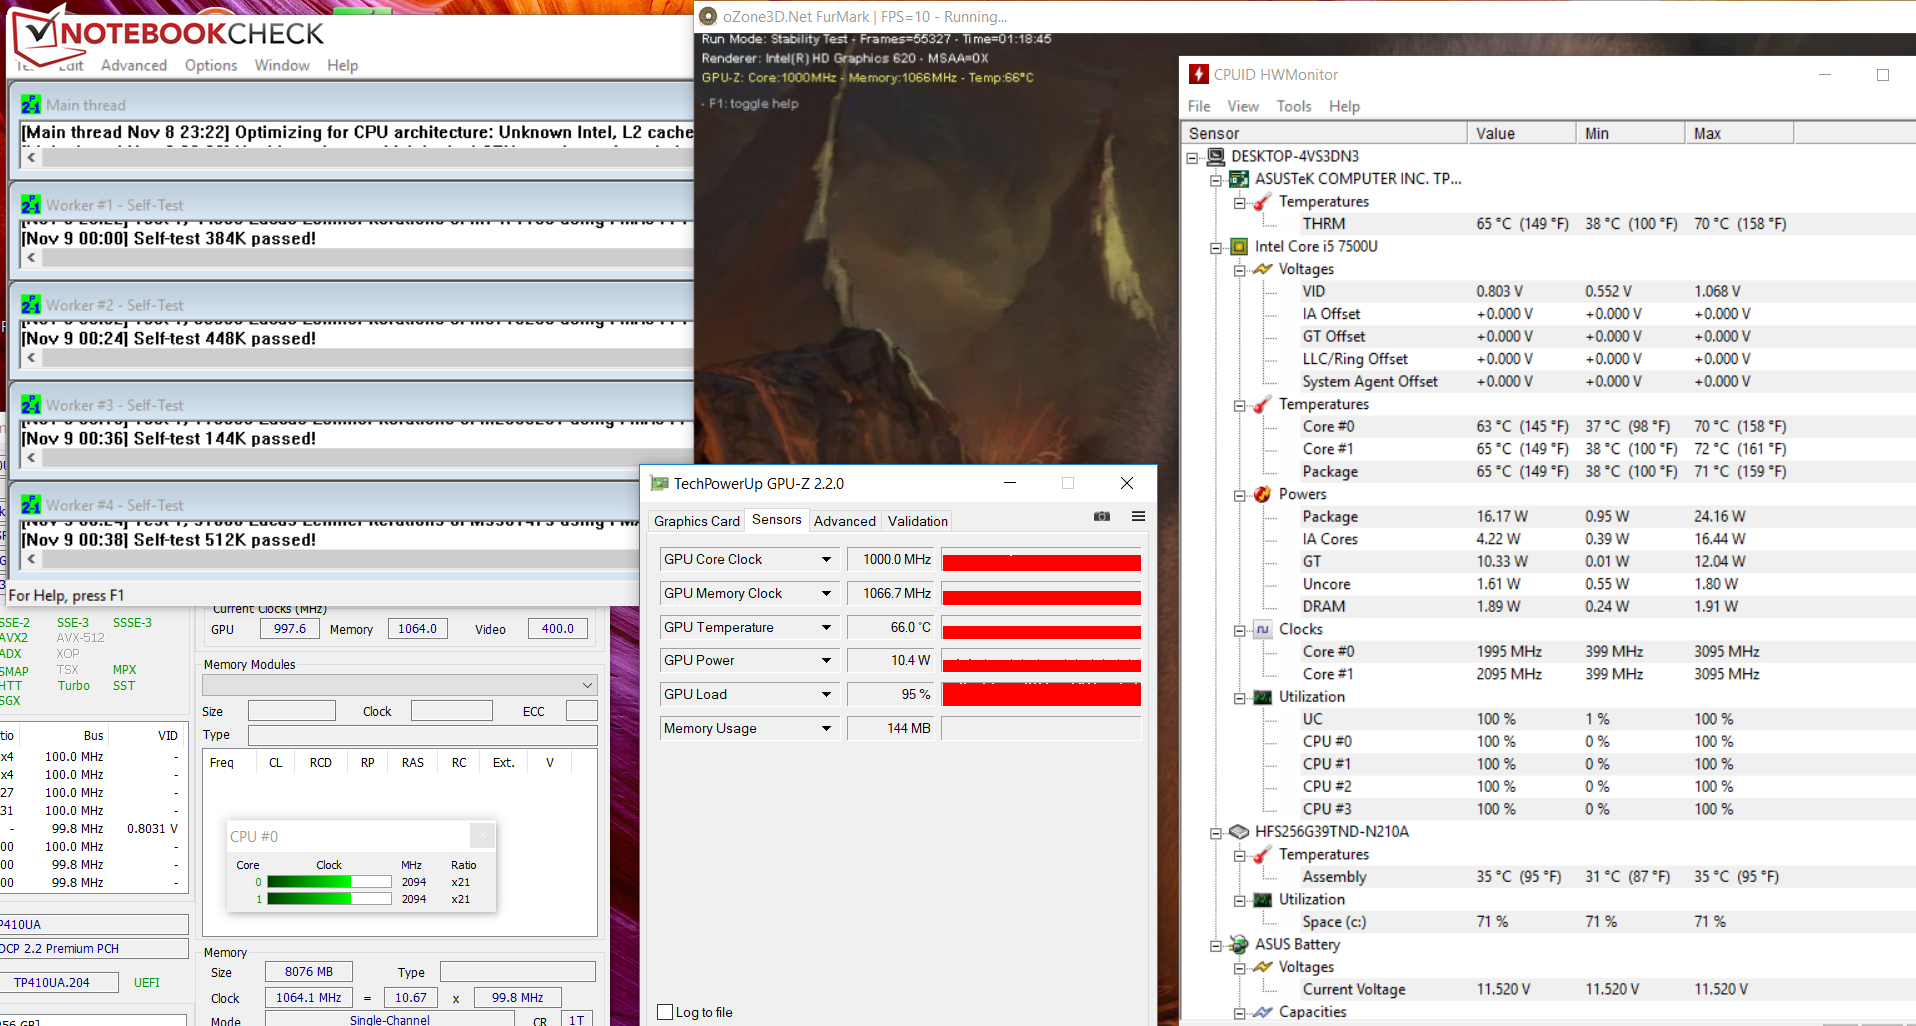Click the Capacities icon in HWMonitor
The width and height of the screenshot is (1916, 1026).
1262,1012
